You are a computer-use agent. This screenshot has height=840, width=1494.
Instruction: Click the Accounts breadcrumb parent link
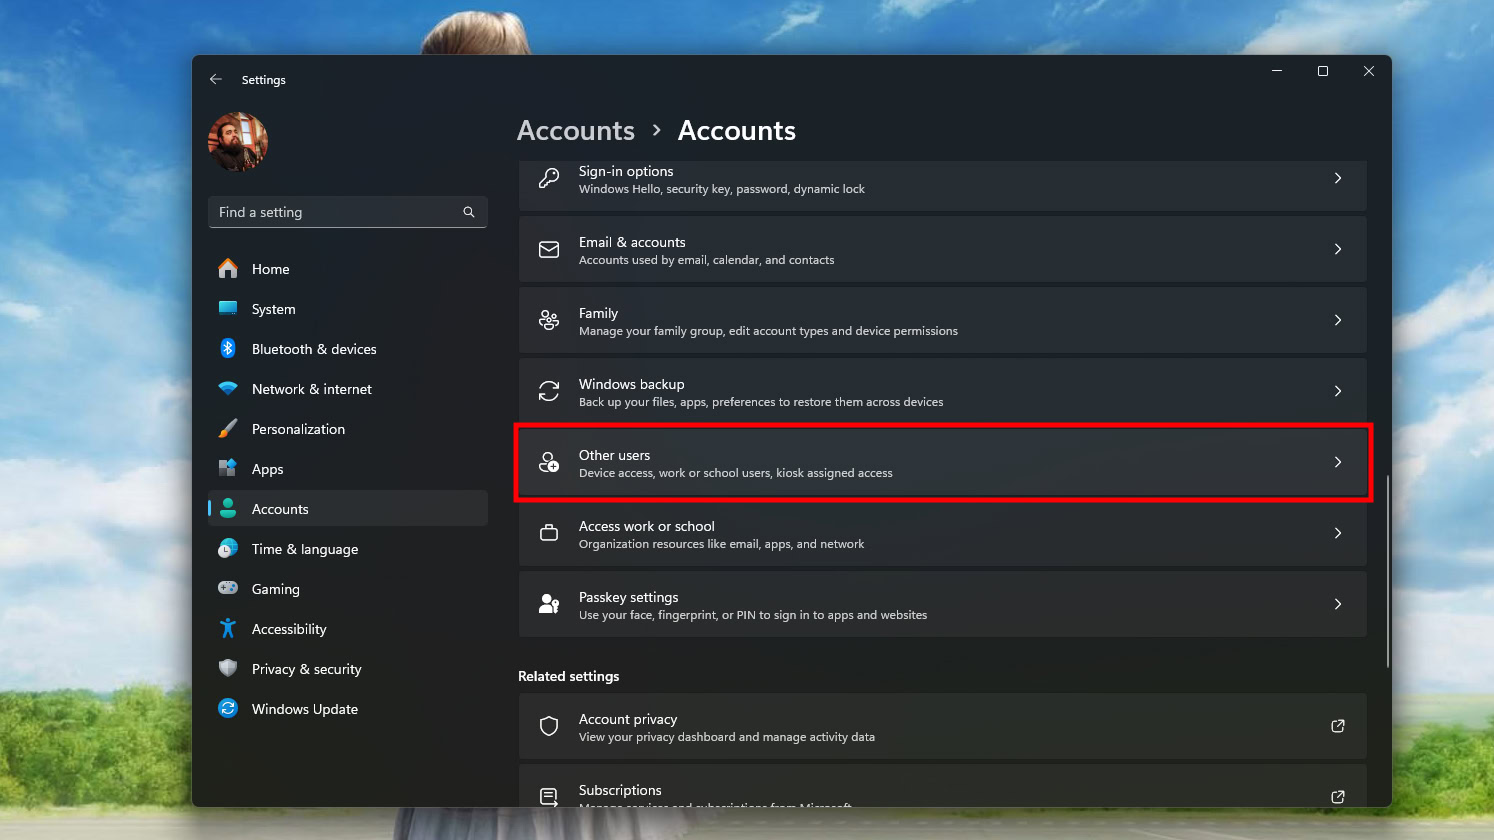(576, 130)
